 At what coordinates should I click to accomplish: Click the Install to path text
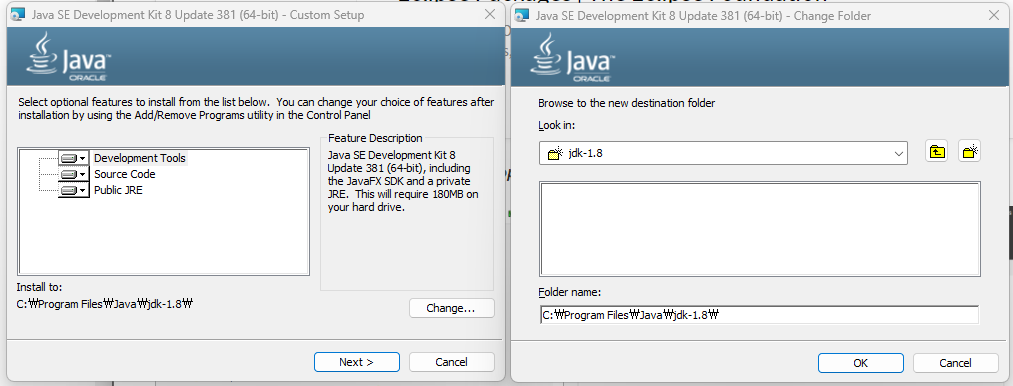point(105,303)
